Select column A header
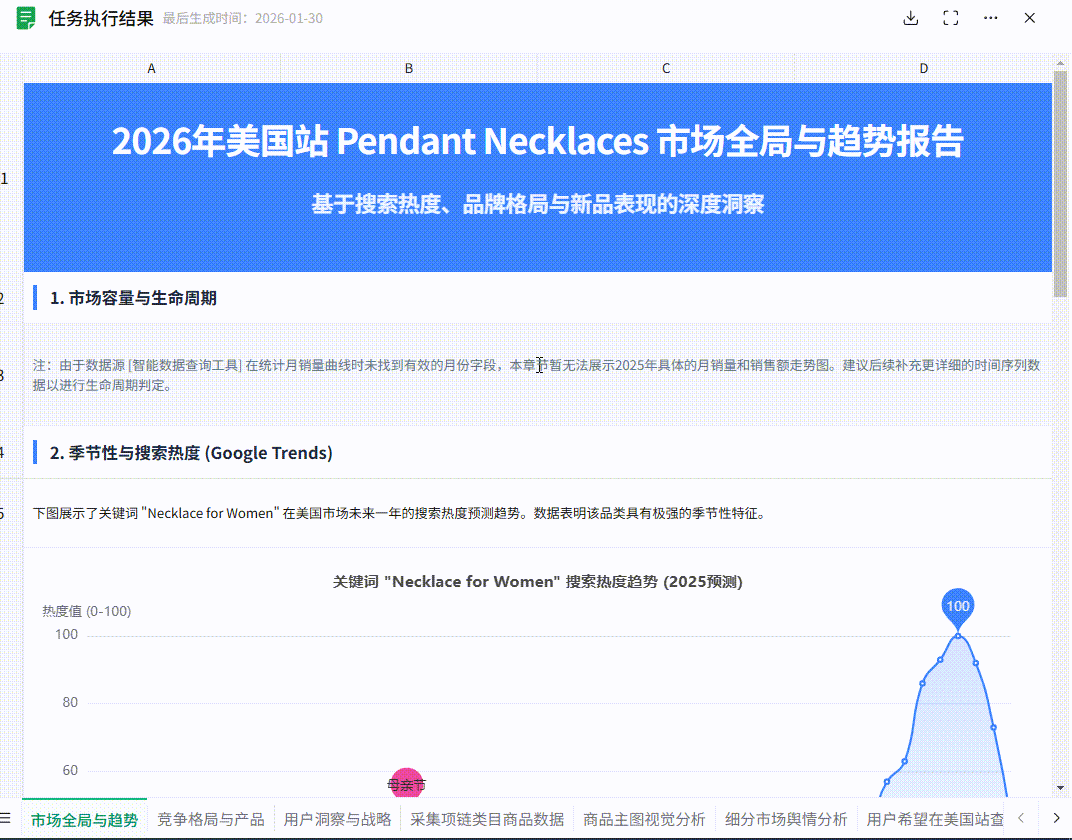This screenshot has width=1072, height=840. [x=151, y=68]
